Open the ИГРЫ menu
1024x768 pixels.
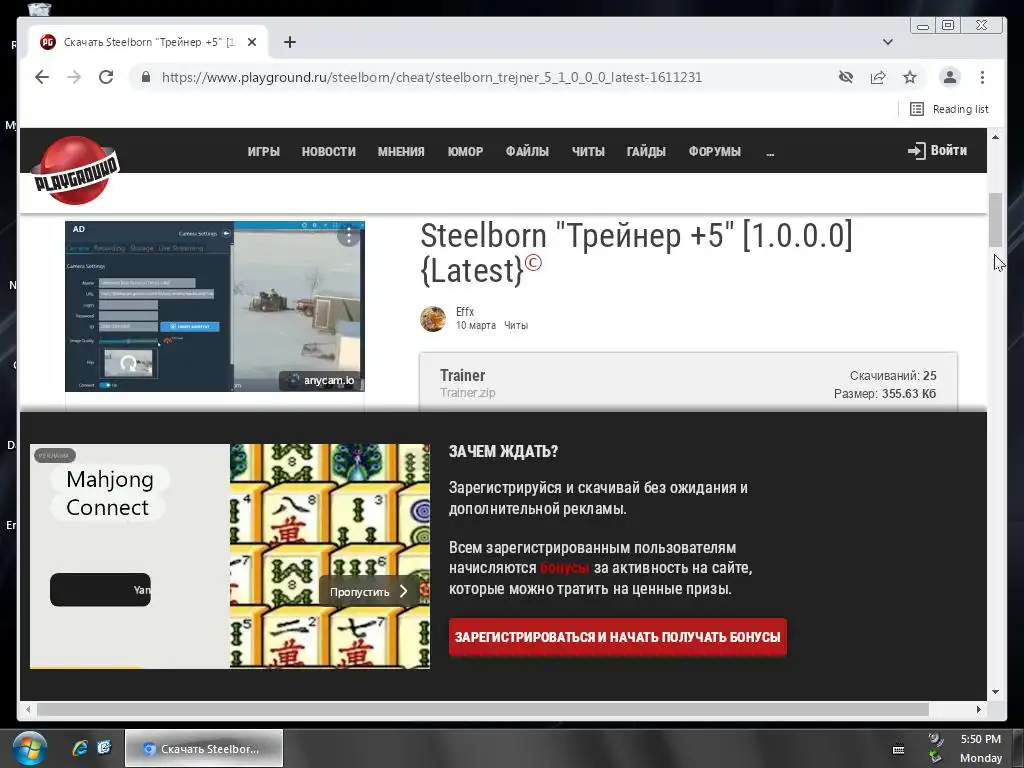pyautogui.click(x=263, y=152)
